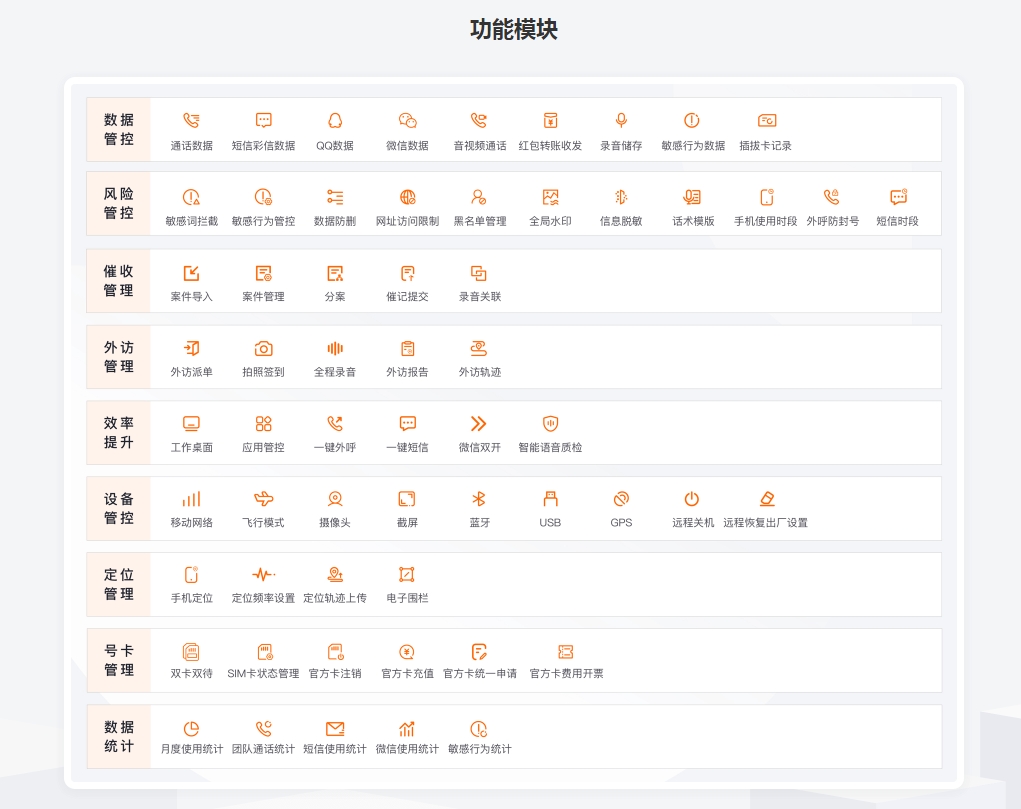Select the 官方卡充值 yuan icon
Viewport: 1021px width, 809px height.
click(x=407, y=651)
